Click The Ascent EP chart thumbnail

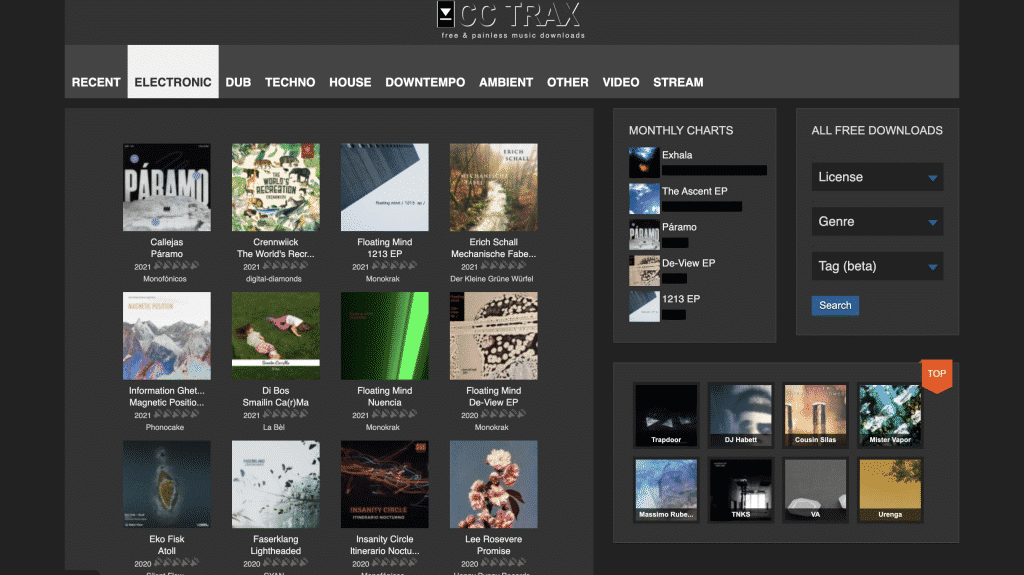tap(644, 198)
